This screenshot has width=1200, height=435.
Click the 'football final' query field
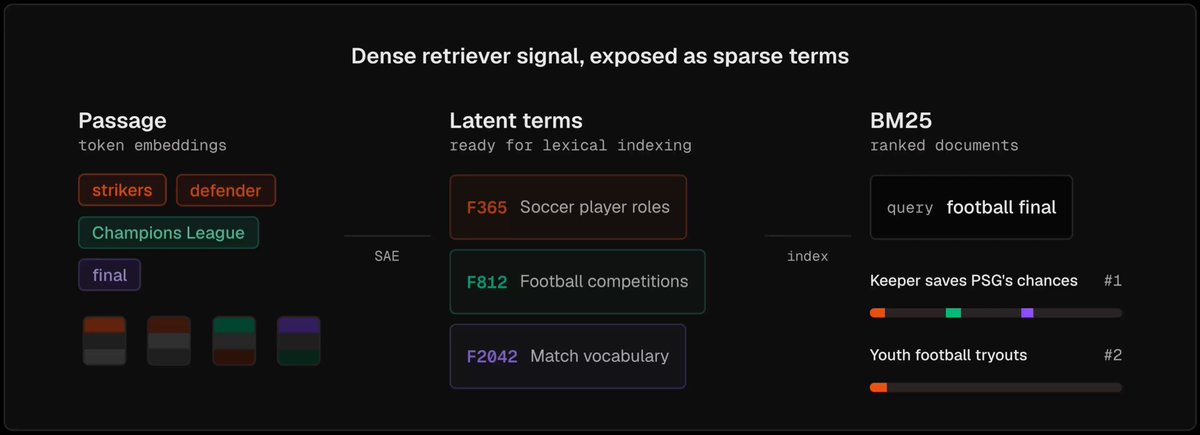pos(971,208)
